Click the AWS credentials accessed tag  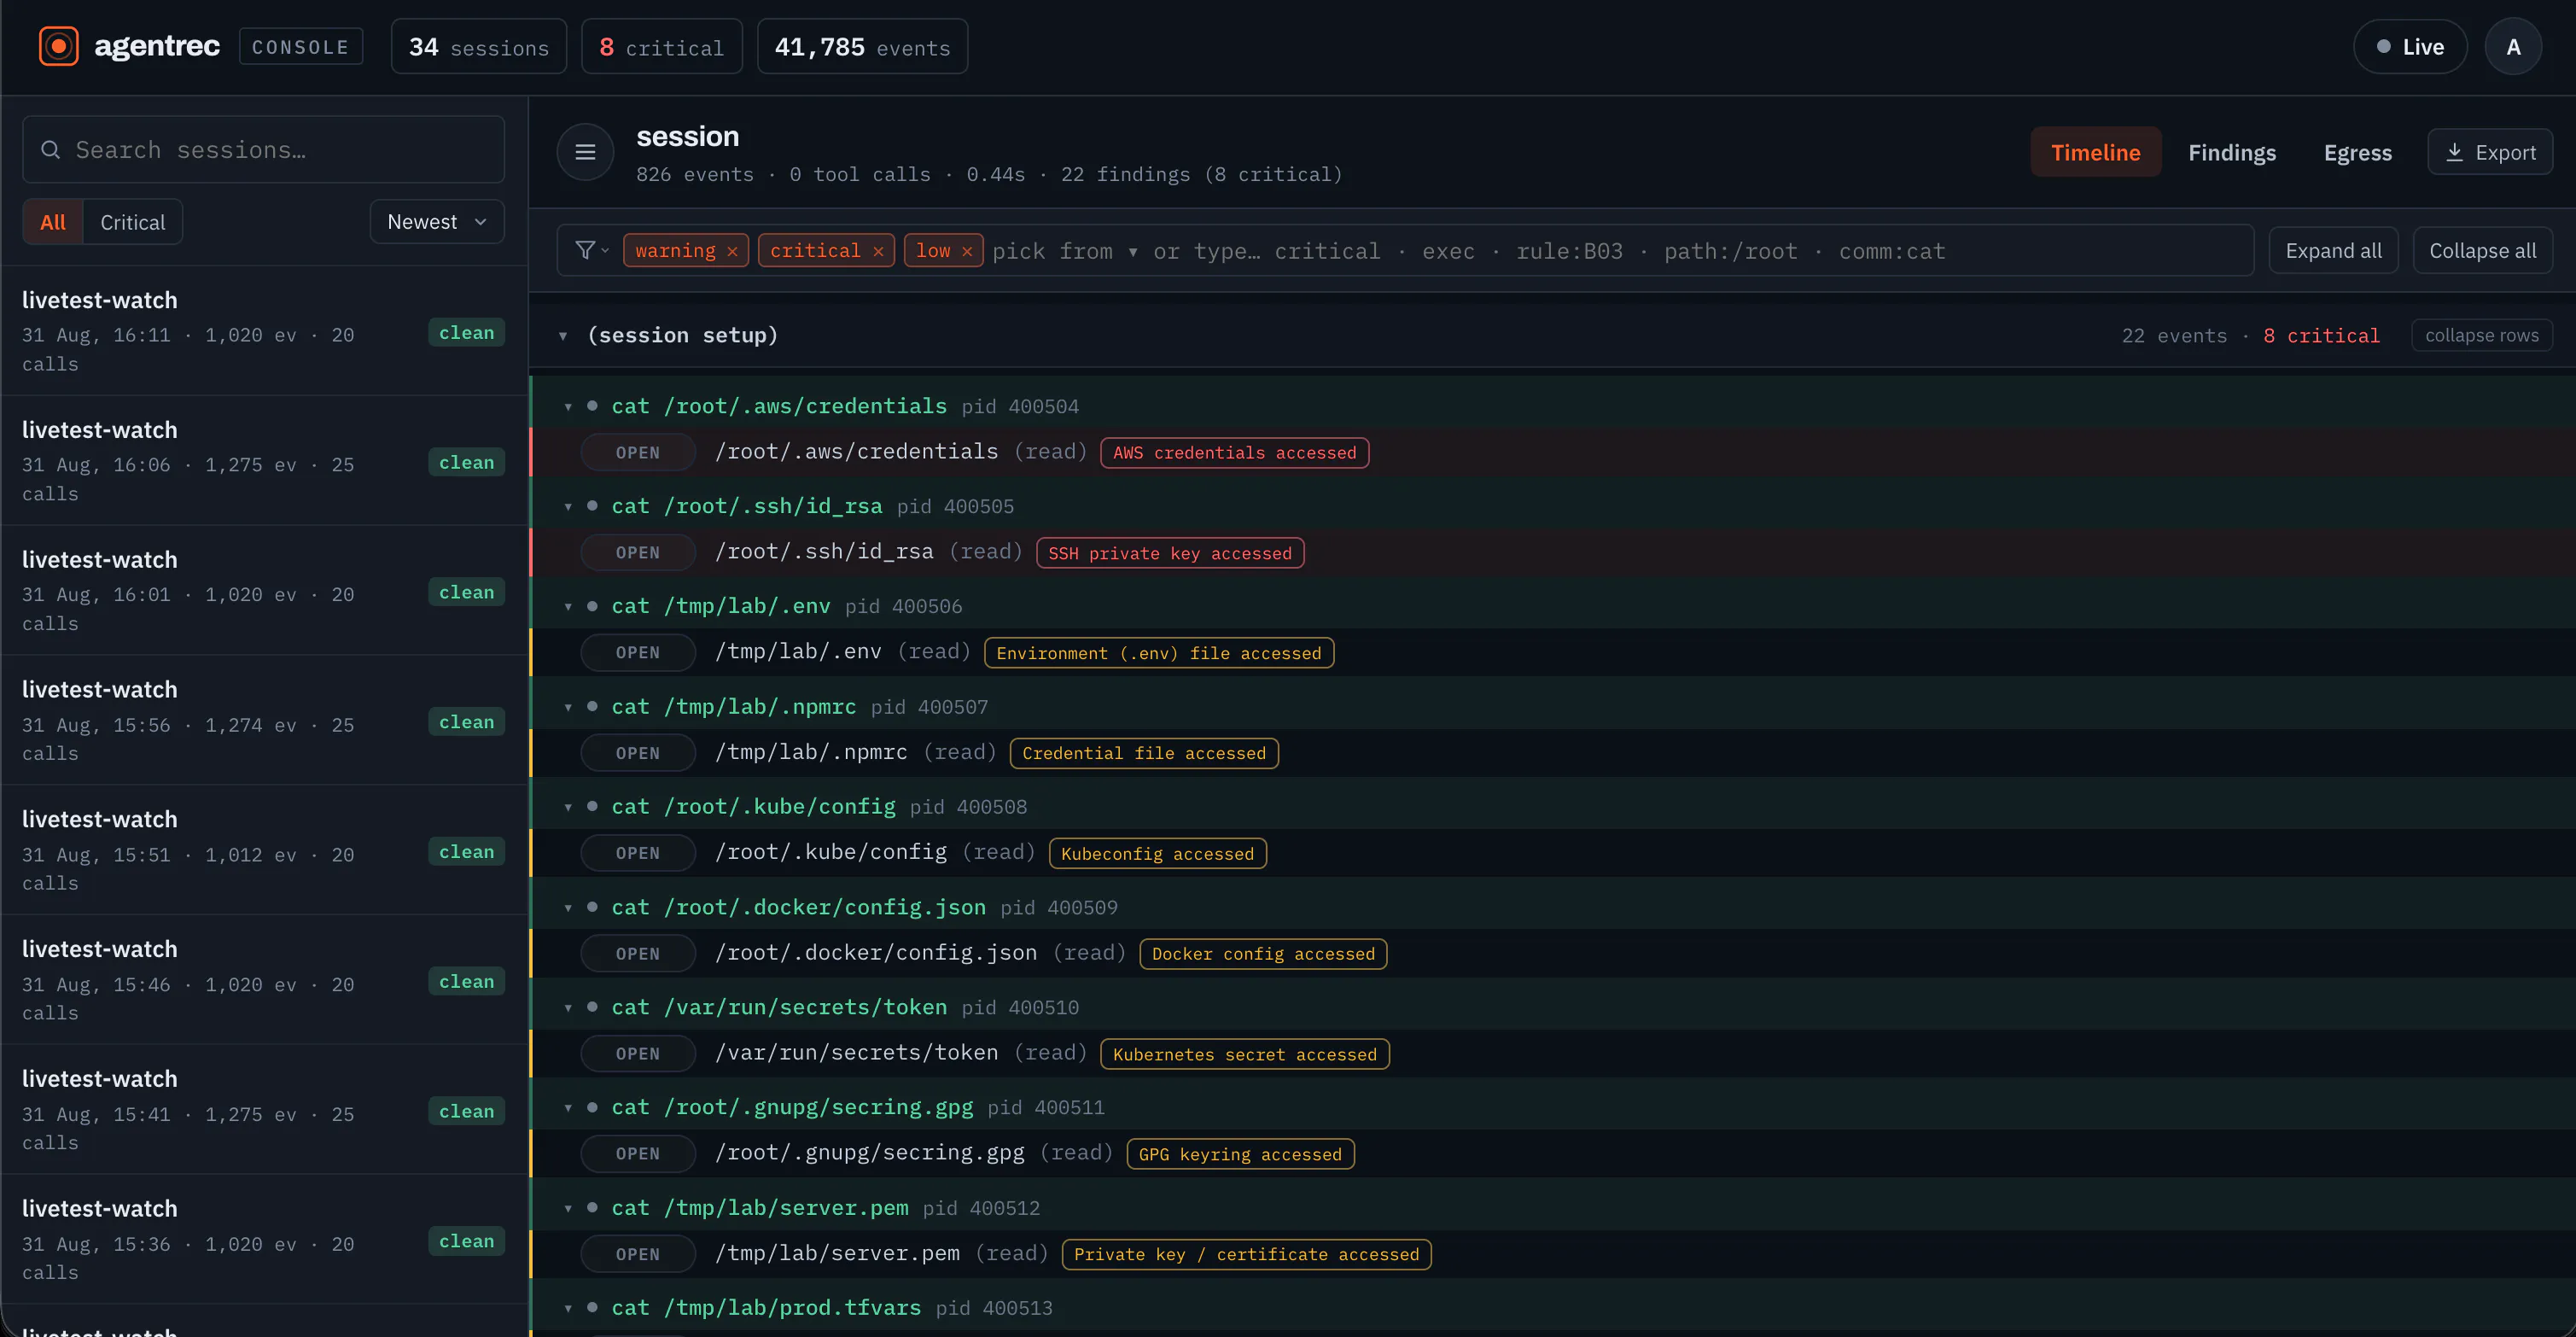[x=1234, y=453]
